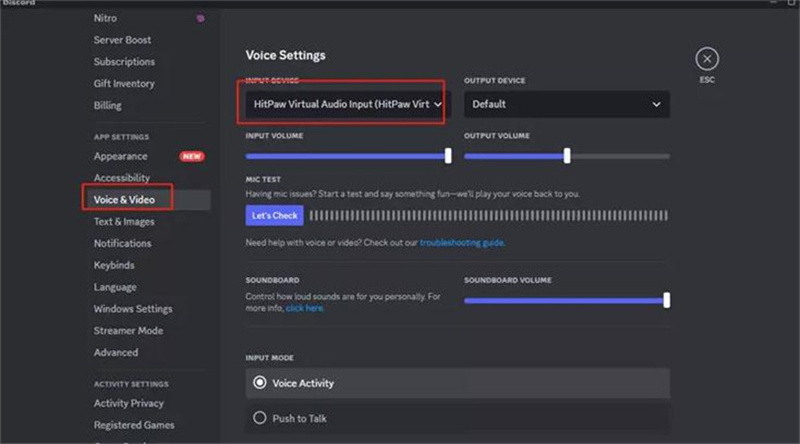Open Keybinds settings

tap(114, 266)
